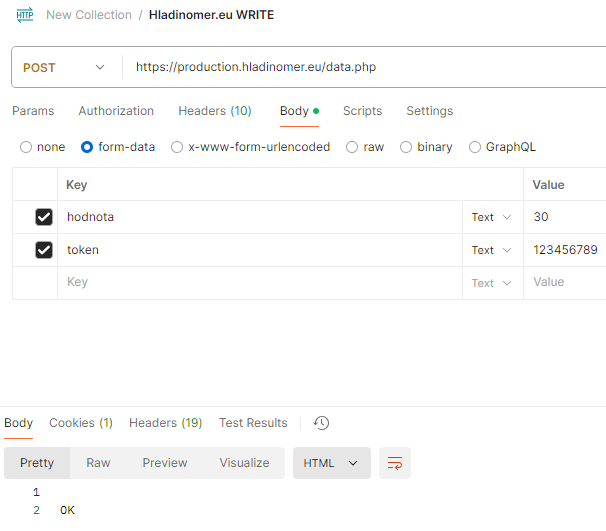Expand the HTML response format dropdown
This screenshot has height=531, width=606.
point(331,463)
